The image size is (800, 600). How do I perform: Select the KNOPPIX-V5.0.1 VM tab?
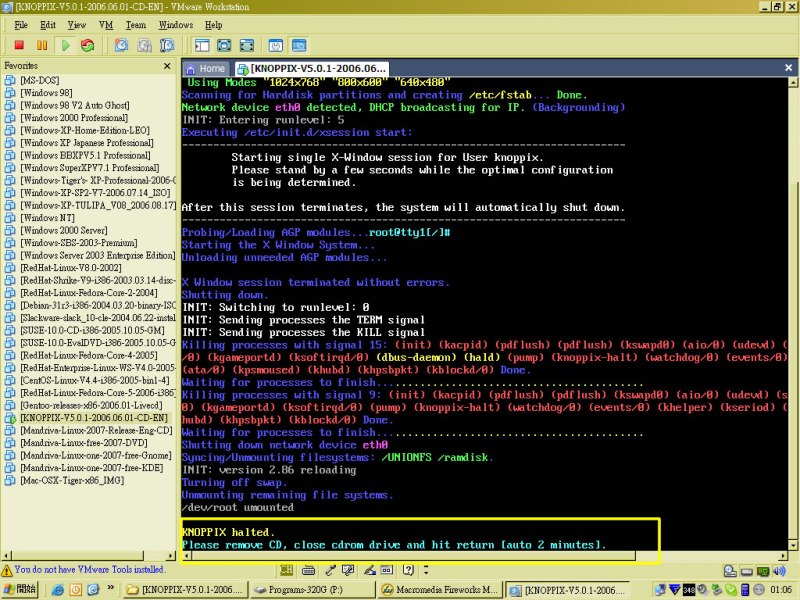[x=312, y=68]
